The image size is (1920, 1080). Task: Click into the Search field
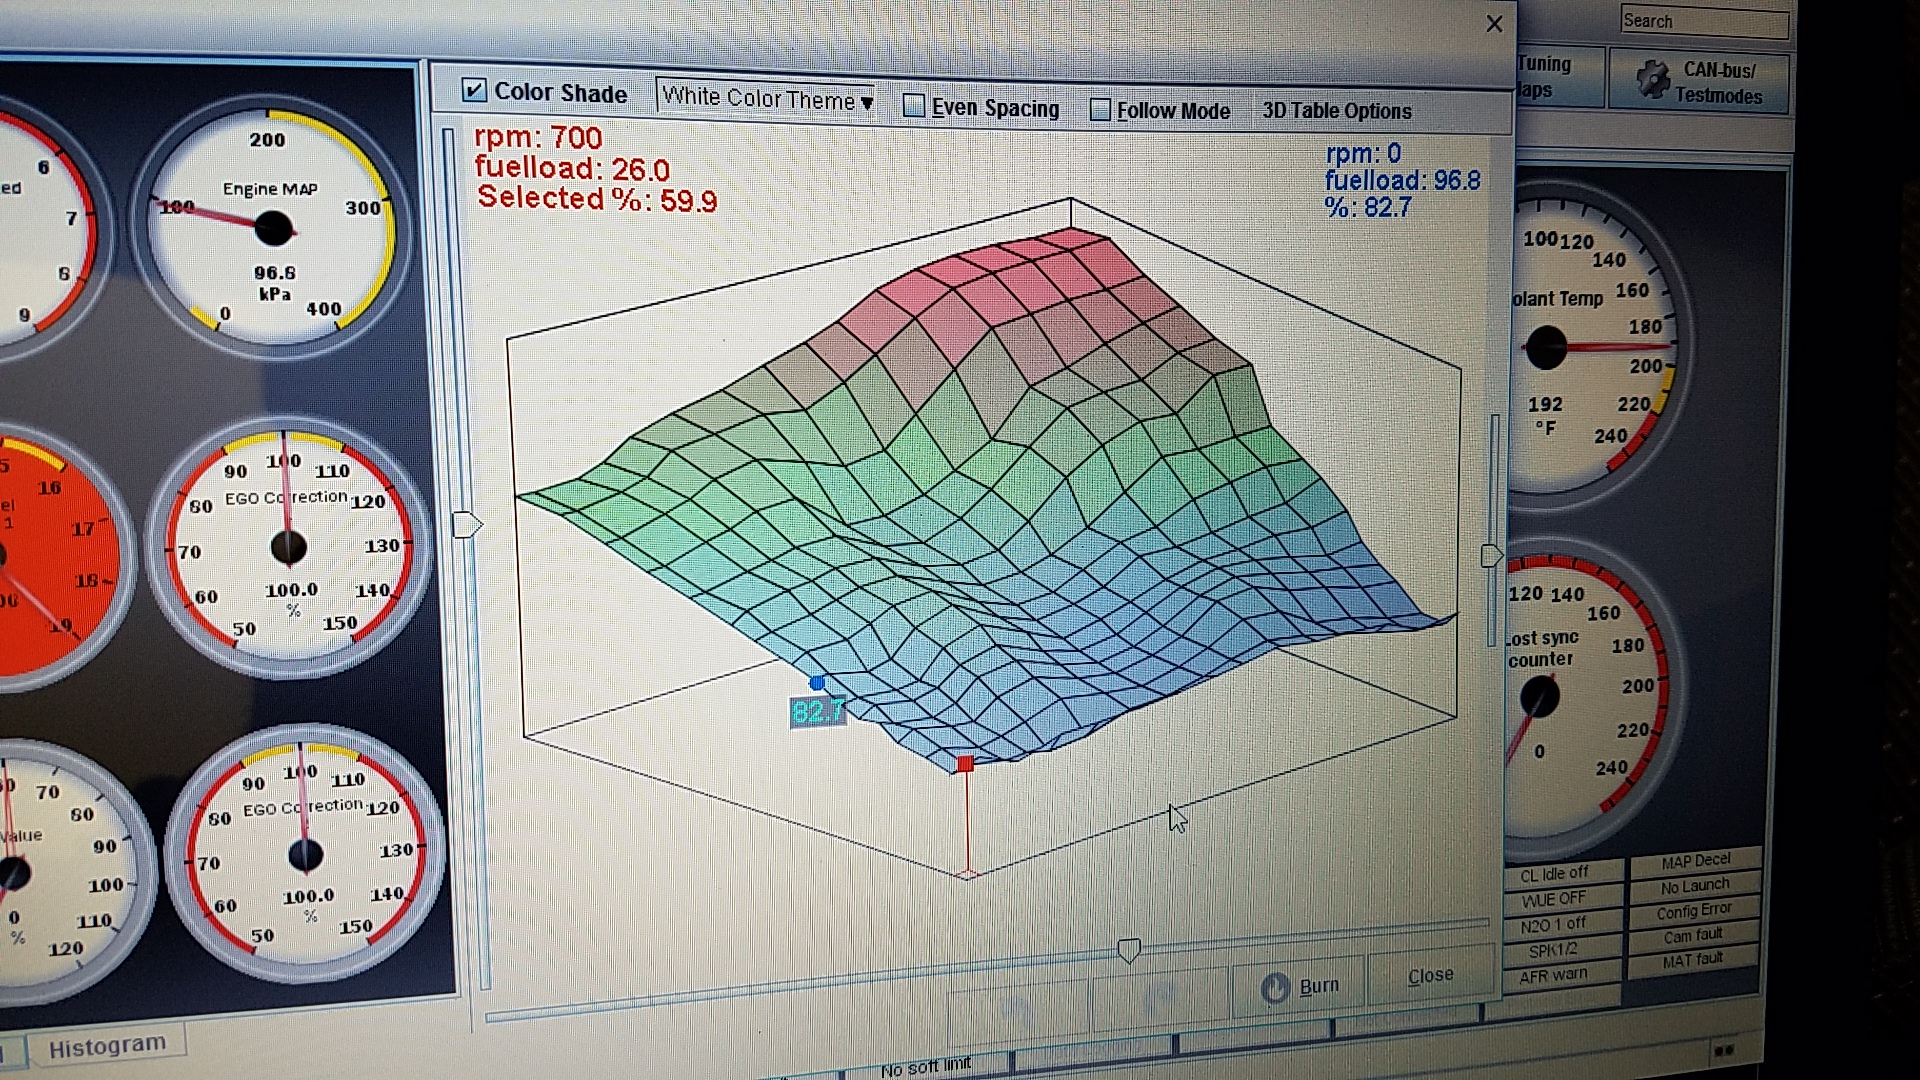[1703, 21]
